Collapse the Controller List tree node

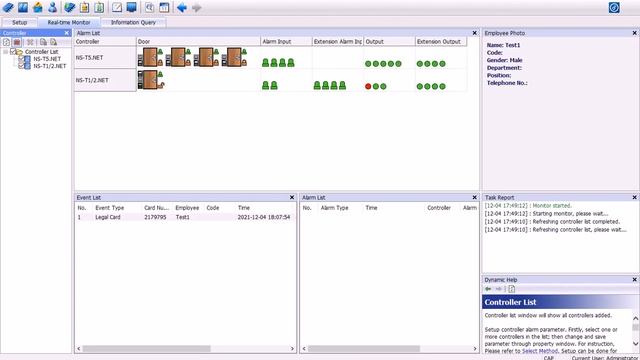(x=5, y=52)
